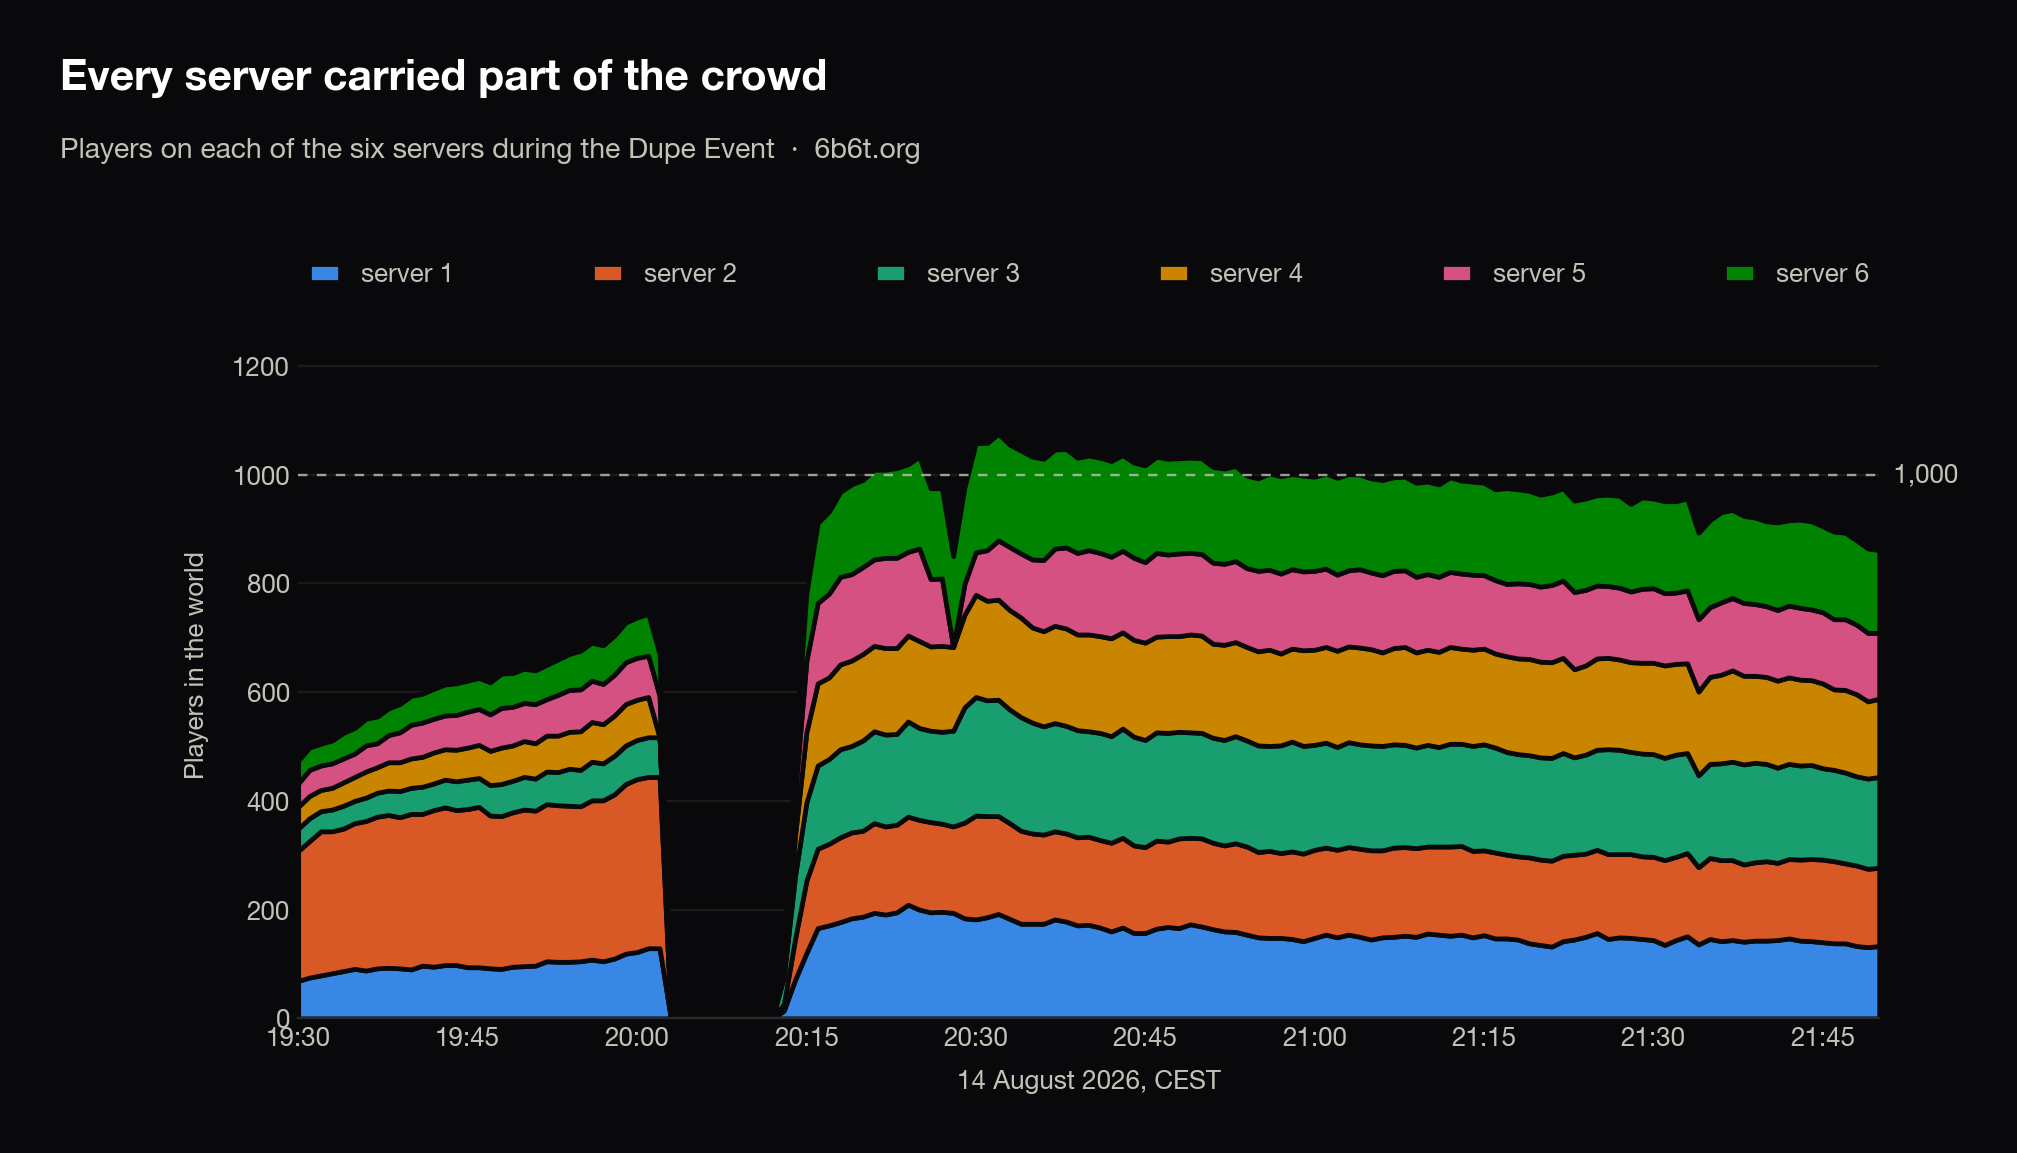Image resolution: width=2017 pixels, height=1153 pixels.
Task: Click the x-axis tick label '20:45'
Action: [x=1144, y=1037]
